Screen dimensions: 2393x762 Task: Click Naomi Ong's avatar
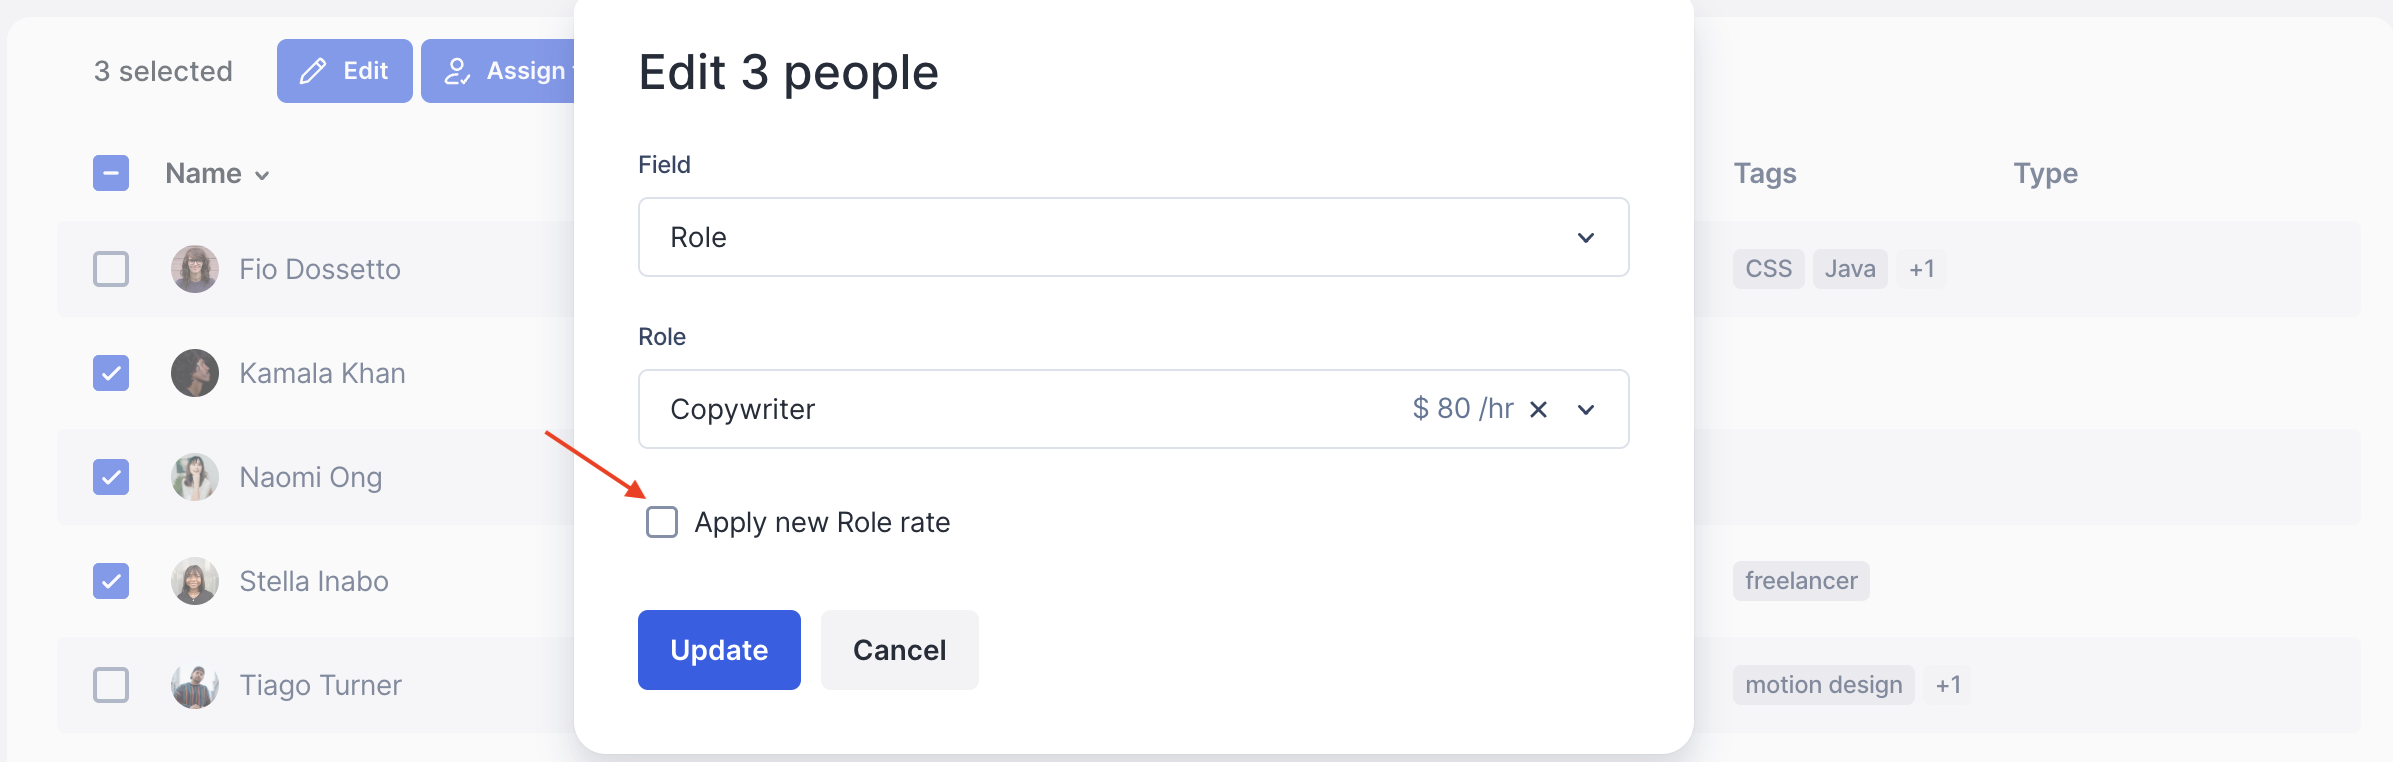coord(195,477)
